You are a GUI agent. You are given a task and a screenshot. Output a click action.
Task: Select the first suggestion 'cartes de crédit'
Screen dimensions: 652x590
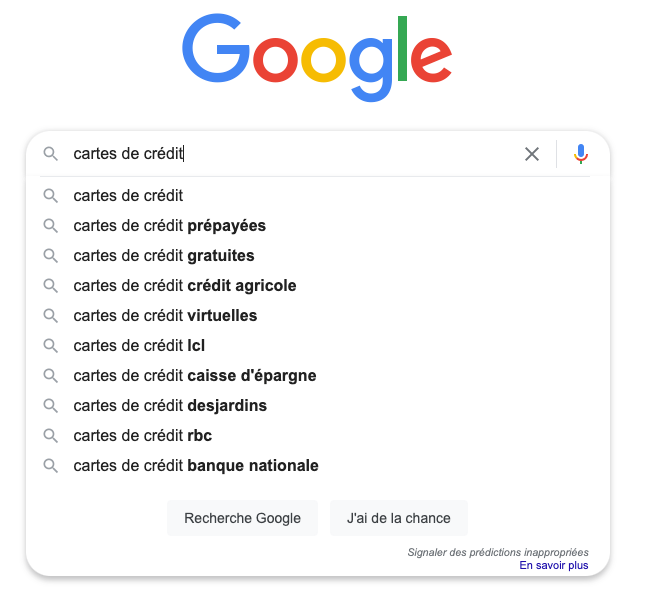click(128, 196)
